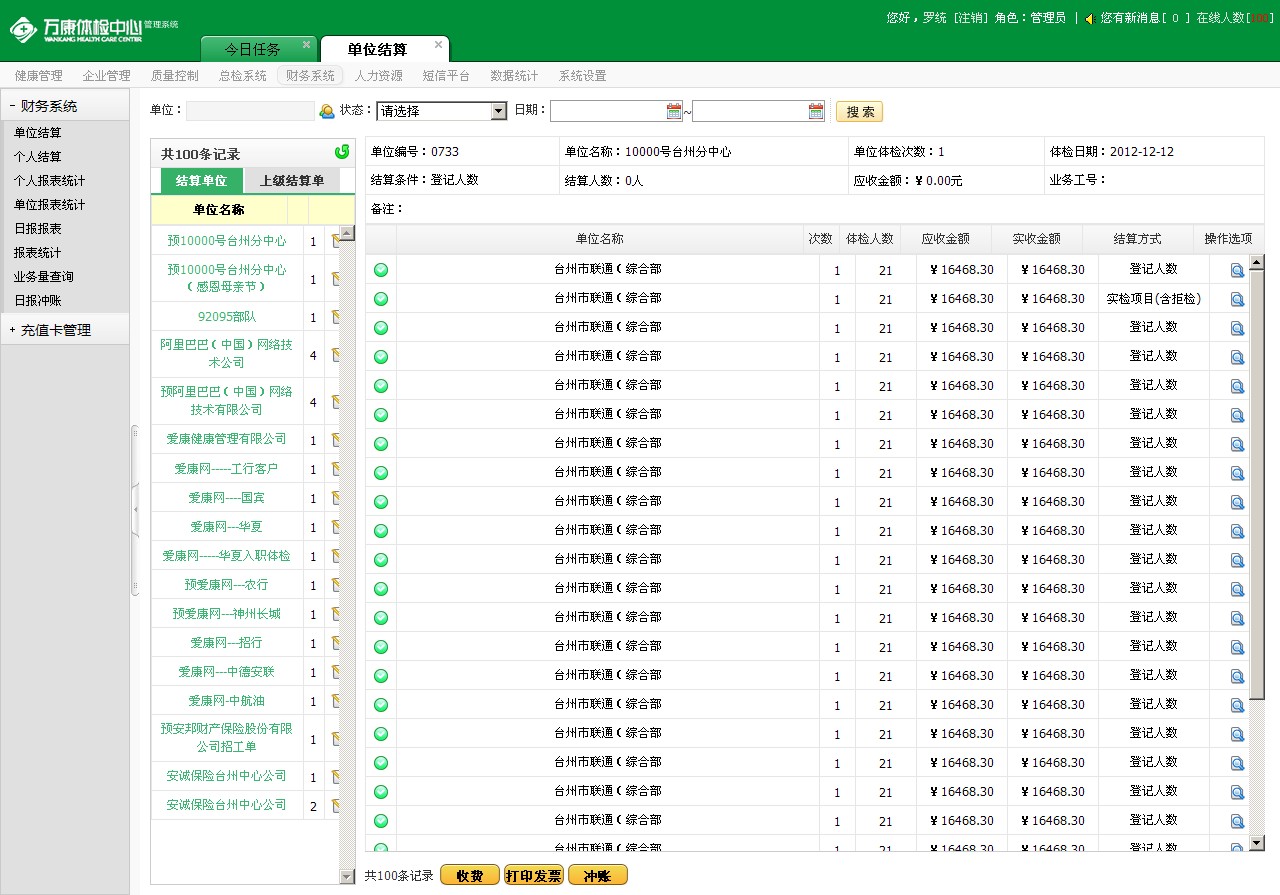Screen dimensions: 1280x895
Task: Select unit 预安邦财产保险股份有限公司招工单
Action: 227,738
